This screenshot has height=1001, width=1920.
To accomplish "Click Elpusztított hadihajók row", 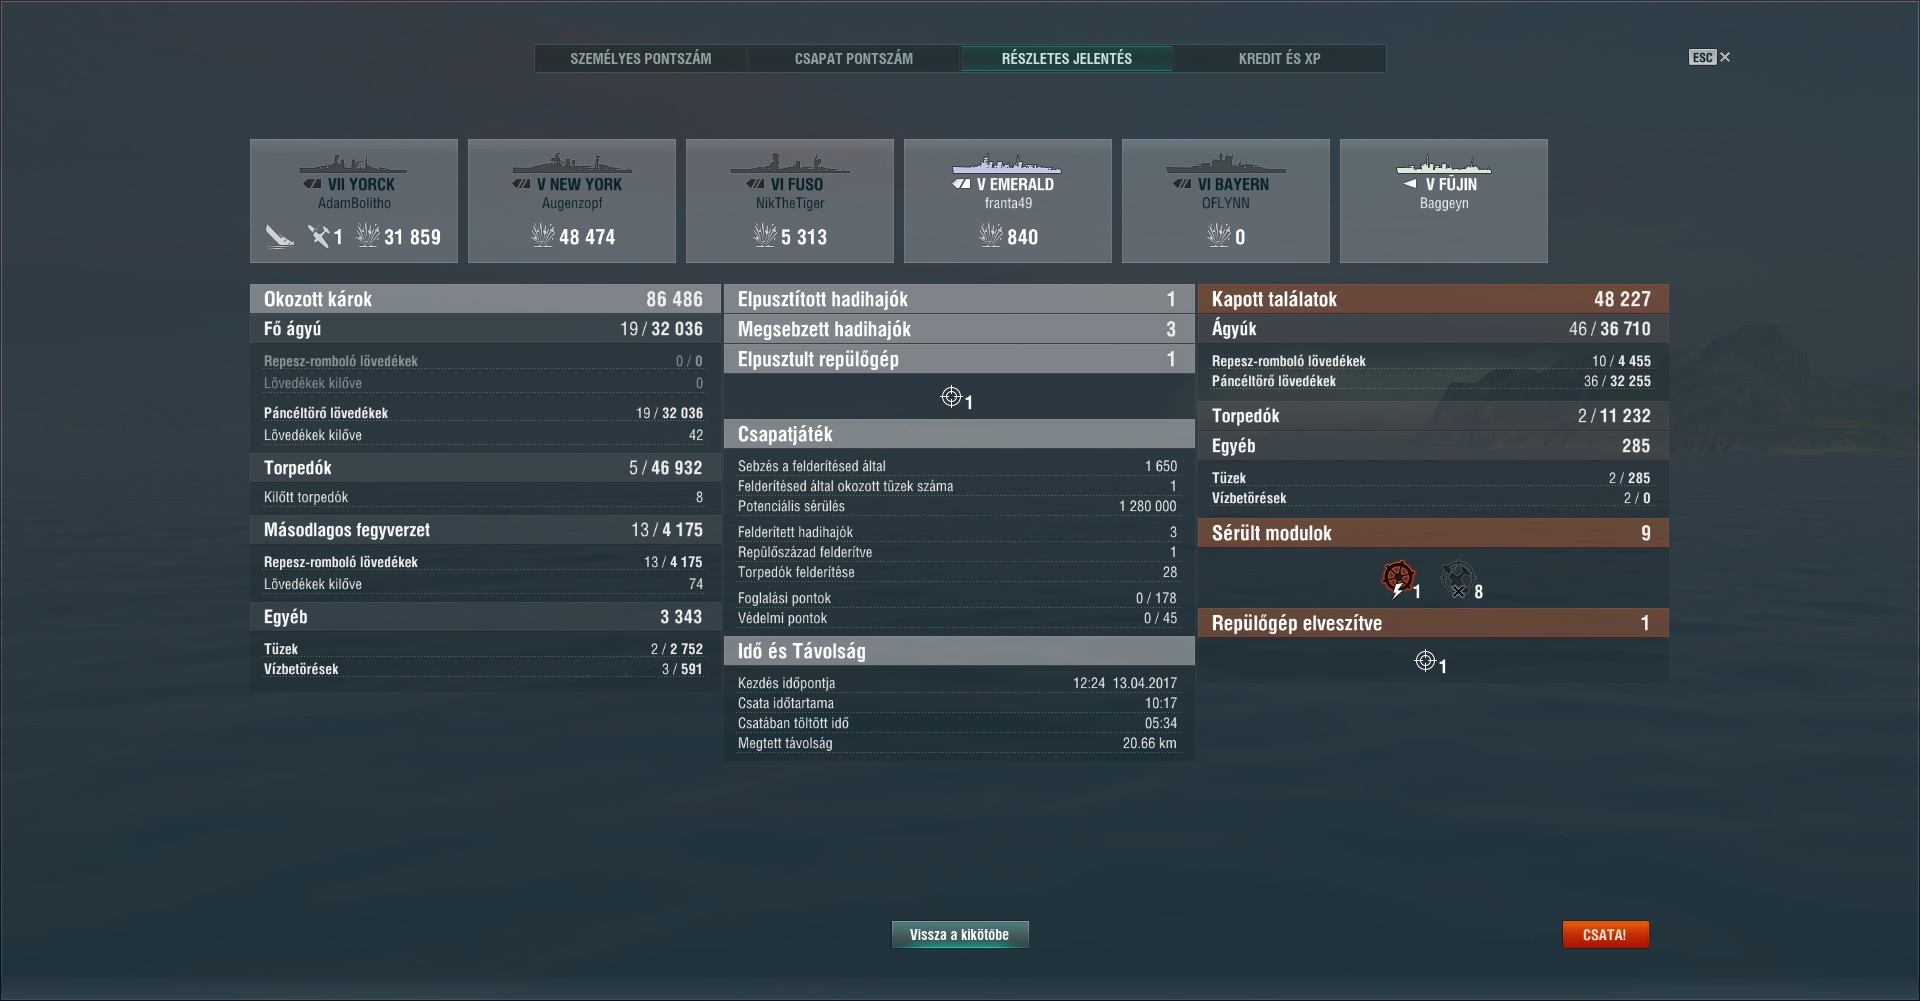I will click(x=959, y=299).
